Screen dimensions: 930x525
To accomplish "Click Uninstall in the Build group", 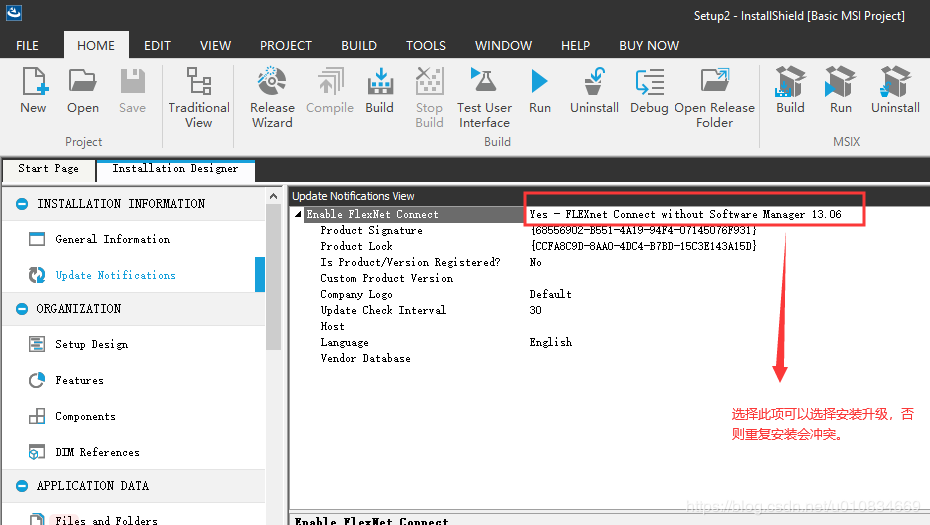I will 594,90.
